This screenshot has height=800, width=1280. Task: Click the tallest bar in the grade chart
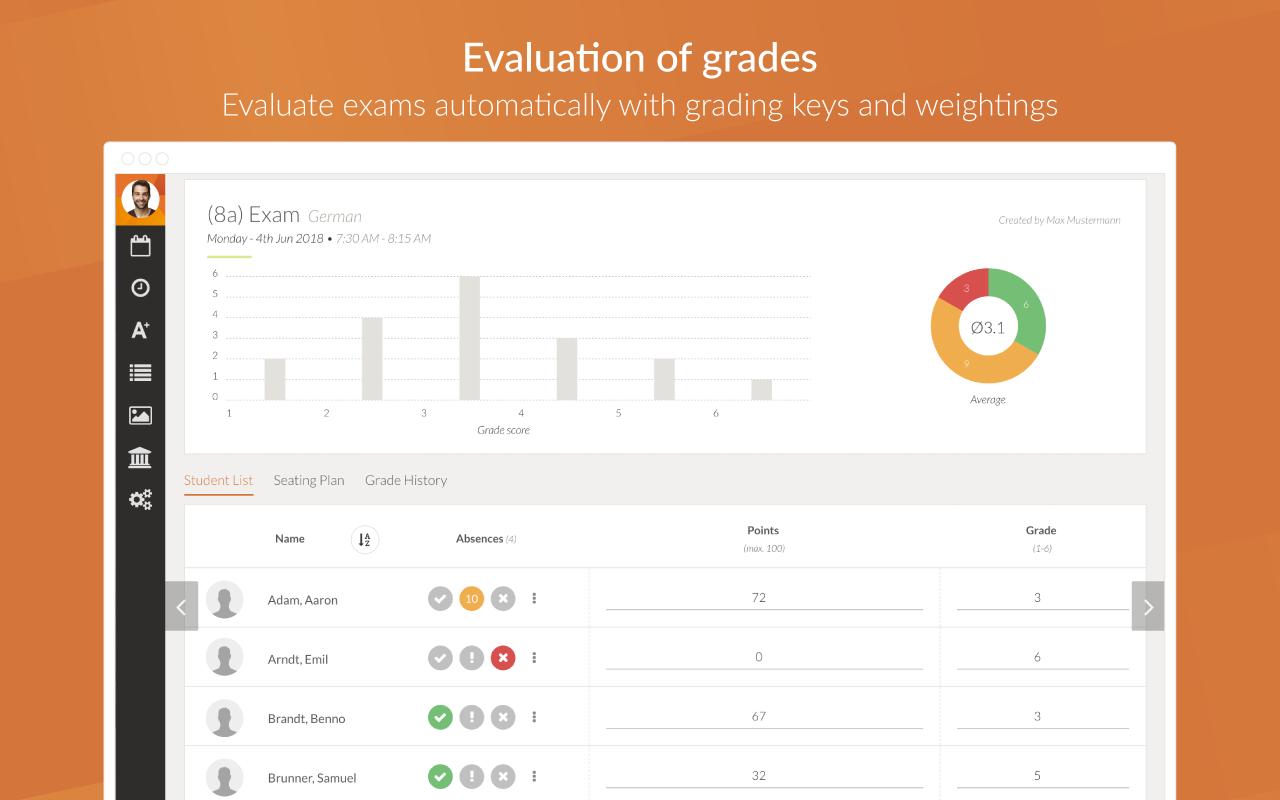(x=469, y=338)
